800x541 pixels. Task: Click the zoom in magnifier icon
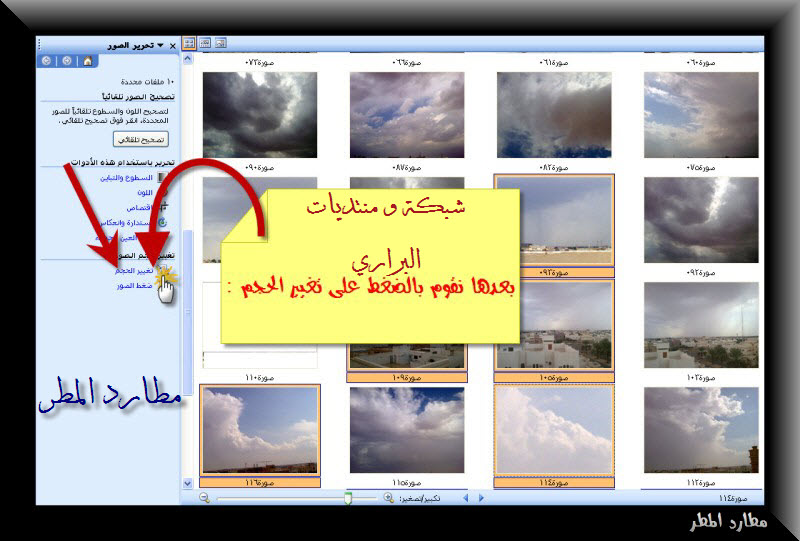(x=388, y=497)
